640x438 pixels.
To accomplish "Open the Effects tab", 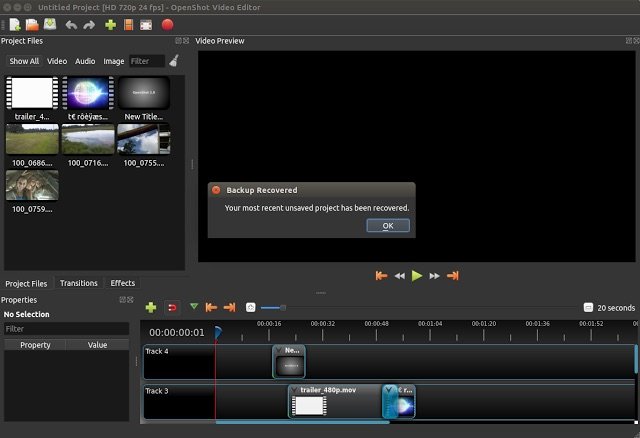I will (x=123, y=283).
